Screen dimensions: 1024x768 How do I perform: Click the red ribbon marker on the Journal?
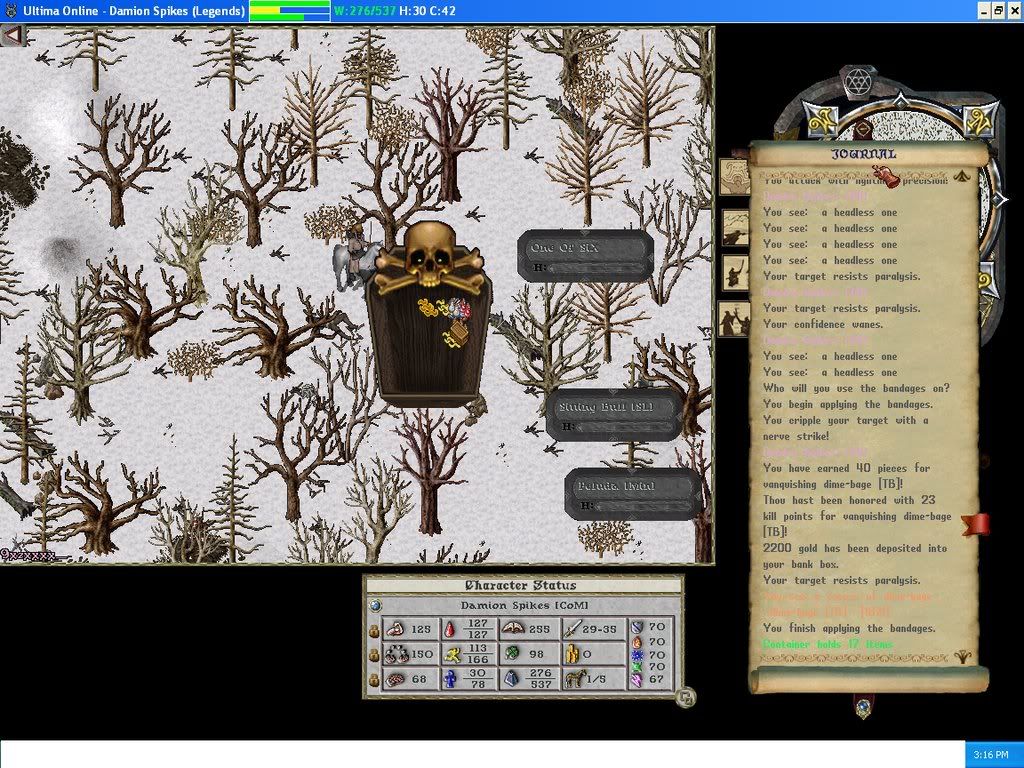[975, 525]
